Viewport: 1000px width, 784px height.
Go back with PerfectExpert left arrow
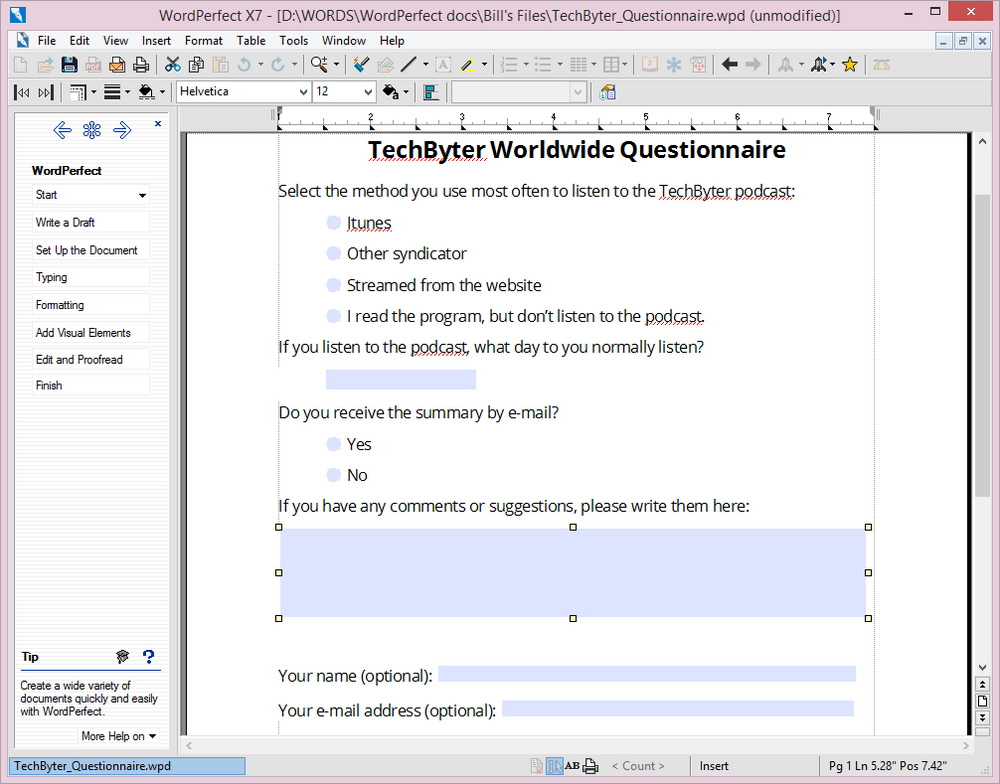click(62, 130)
